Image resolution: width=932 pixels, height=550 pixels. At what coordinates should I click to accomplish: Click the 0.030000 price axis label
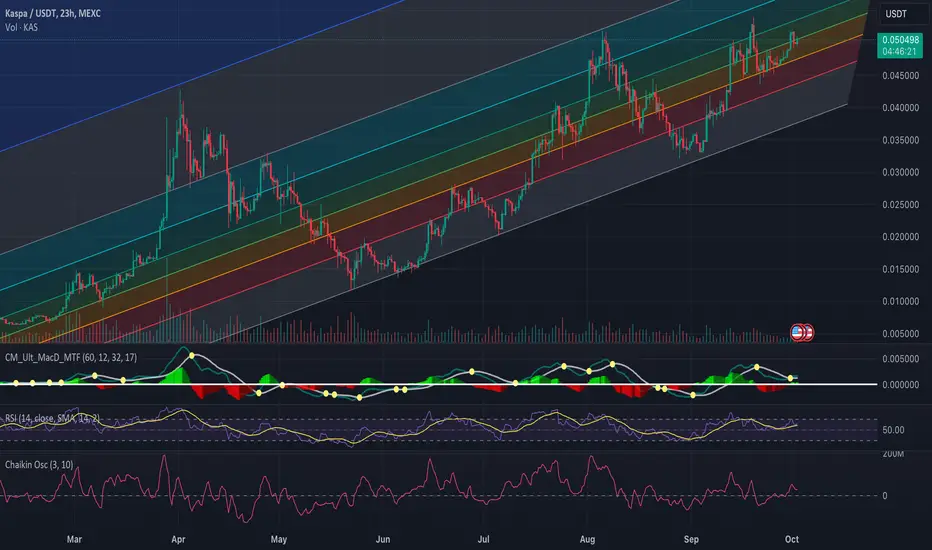coord(900,172)
